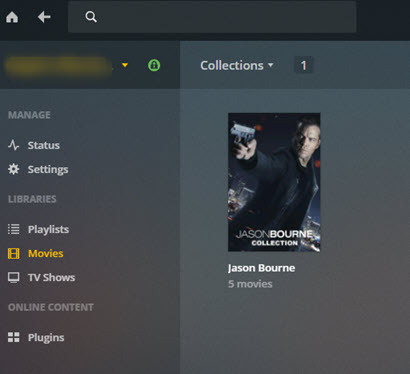Open the Playlists library
Viewport: 410px width, 374px height.
[48, 229]
